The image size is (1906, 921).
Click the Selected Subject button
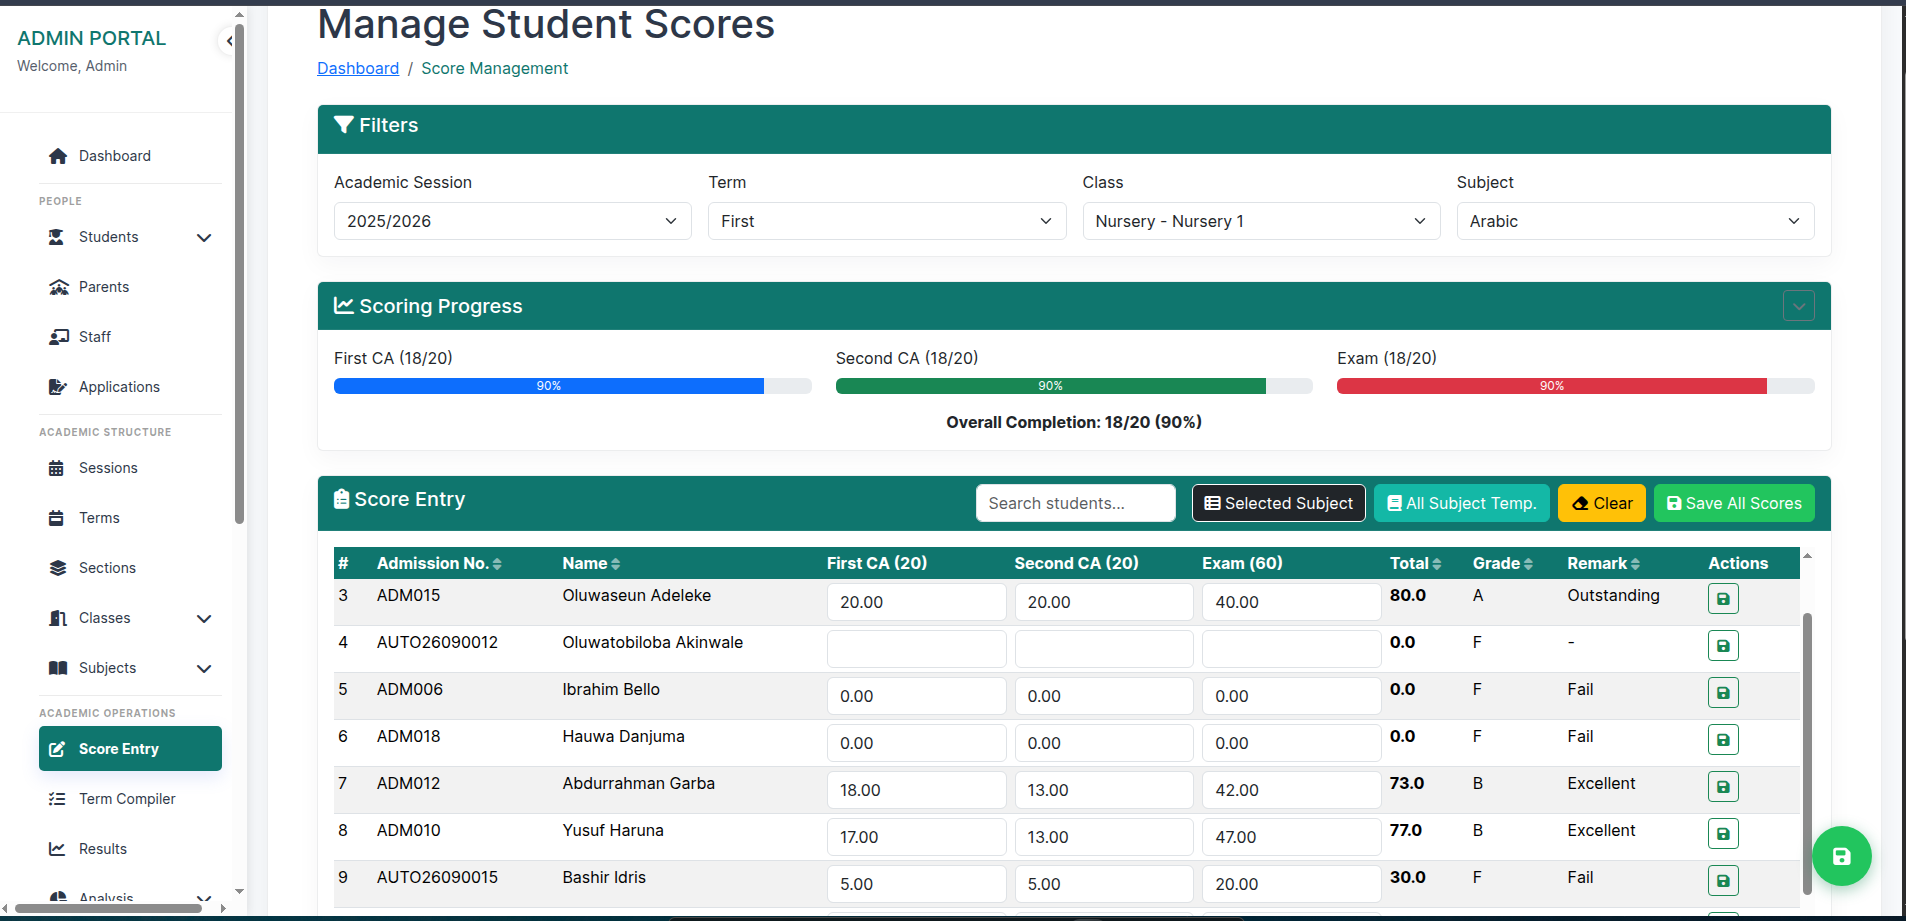point(1278,503)
